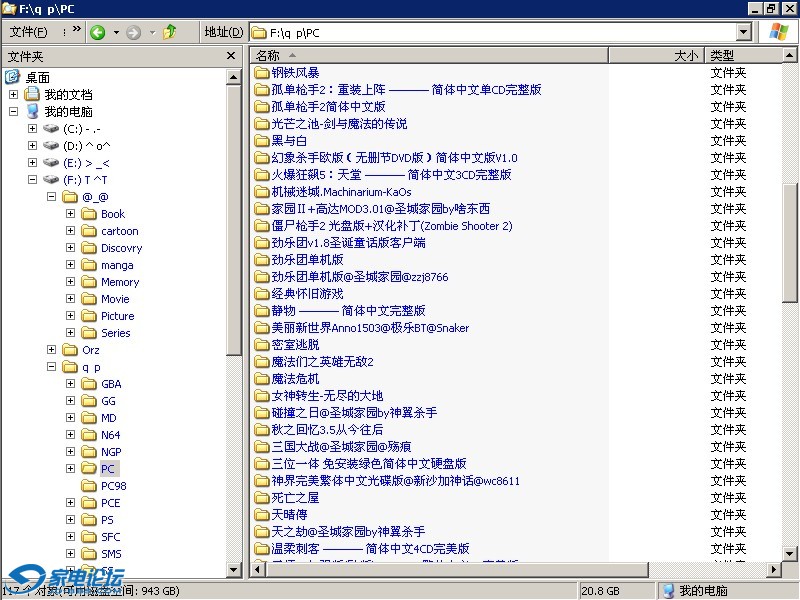This screenshot has height=600, width=800.
Task: Select 劲乐团单机版 folder
Action: [307, 260]
